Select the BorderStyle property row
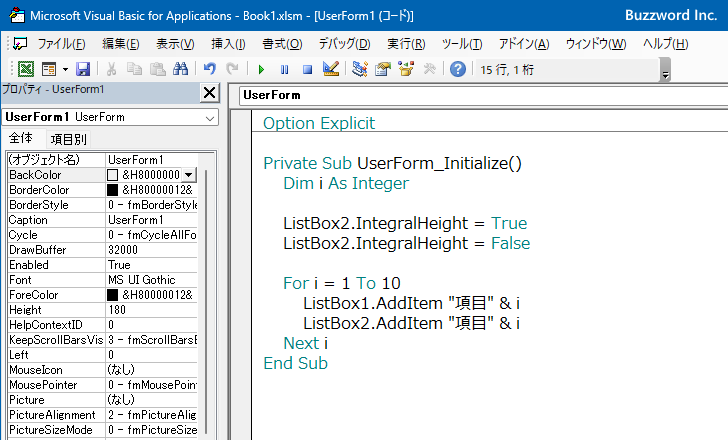 [x=103, y=205]
